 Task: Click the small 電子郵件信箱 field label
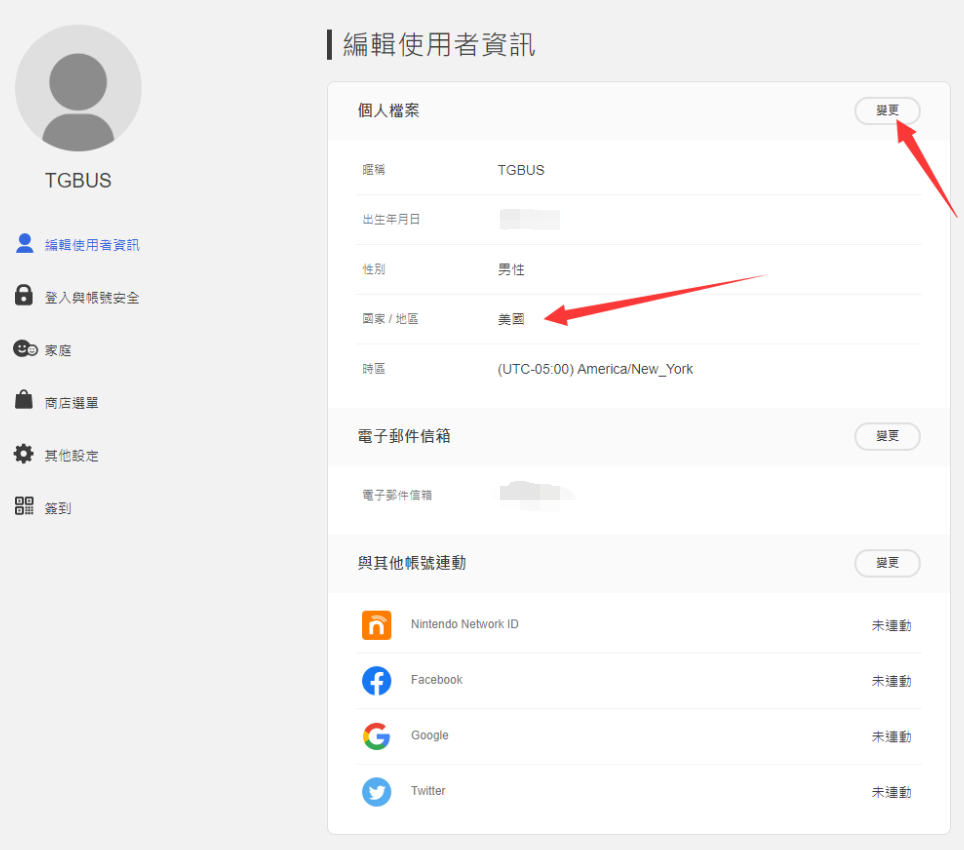pyautogui.click(x=397, y=495)
